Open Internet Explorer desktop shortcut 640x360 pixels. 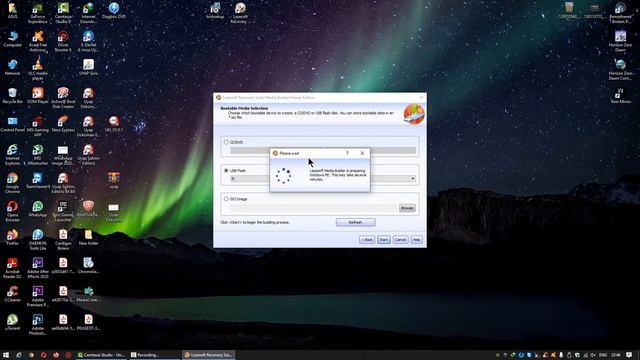click(13, 154)
